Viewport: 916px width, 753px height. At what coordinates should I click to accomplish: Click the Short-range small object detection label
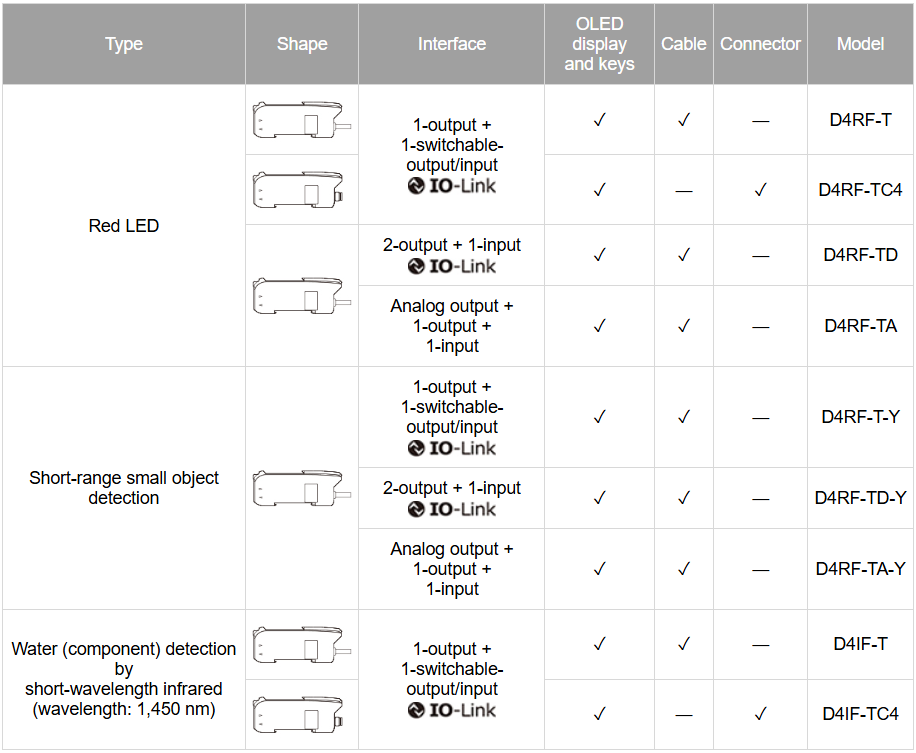tap(124, 488)
